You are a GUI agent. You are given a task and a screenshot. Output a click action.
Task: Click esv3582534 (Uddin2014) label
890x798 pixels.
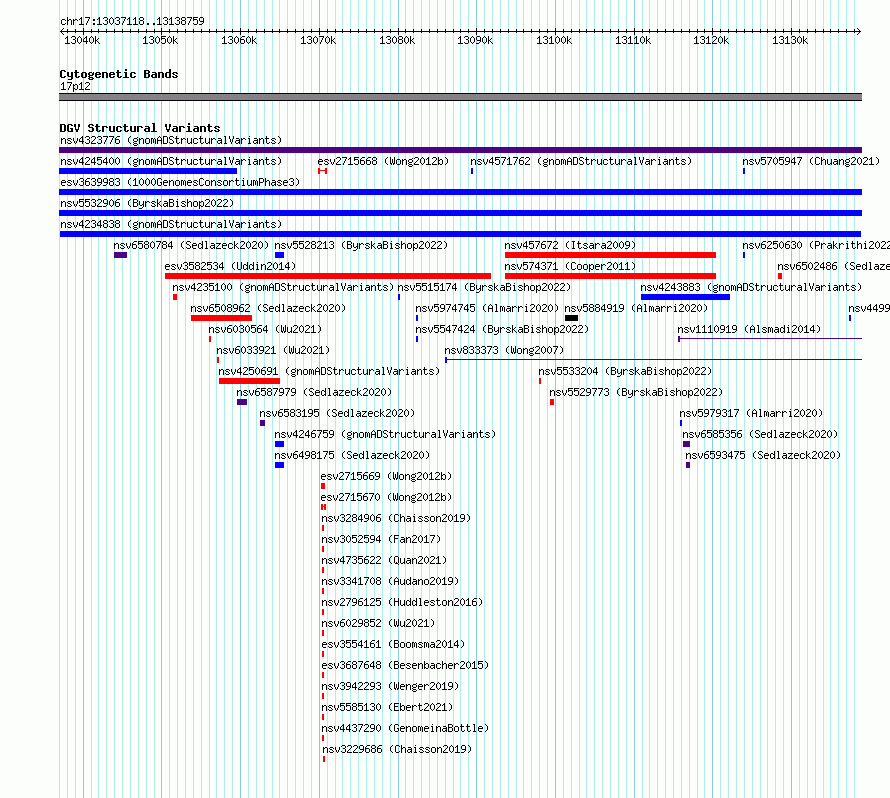(230, 266)
